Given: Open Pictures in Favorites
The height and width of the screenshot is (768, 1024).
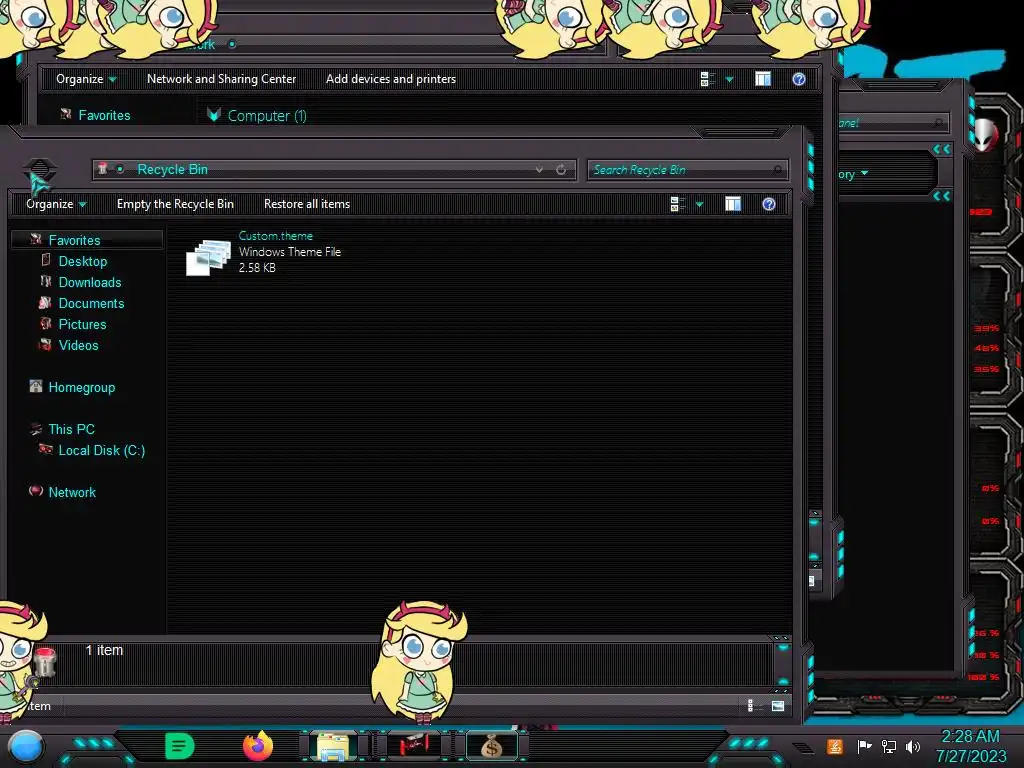Looking at the screenshot, I should (82, 324).
